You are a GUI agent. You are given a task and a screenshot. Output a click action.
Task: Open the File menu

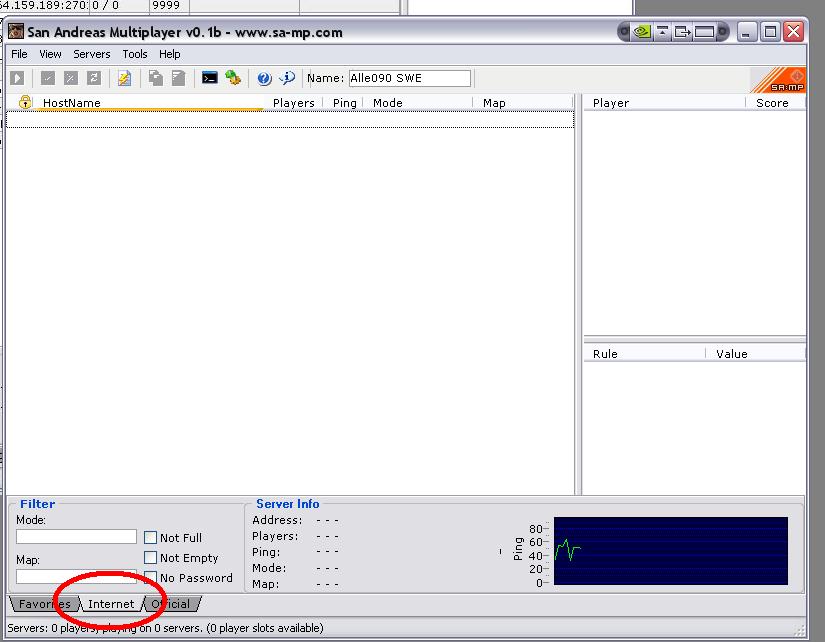(19, 54)
